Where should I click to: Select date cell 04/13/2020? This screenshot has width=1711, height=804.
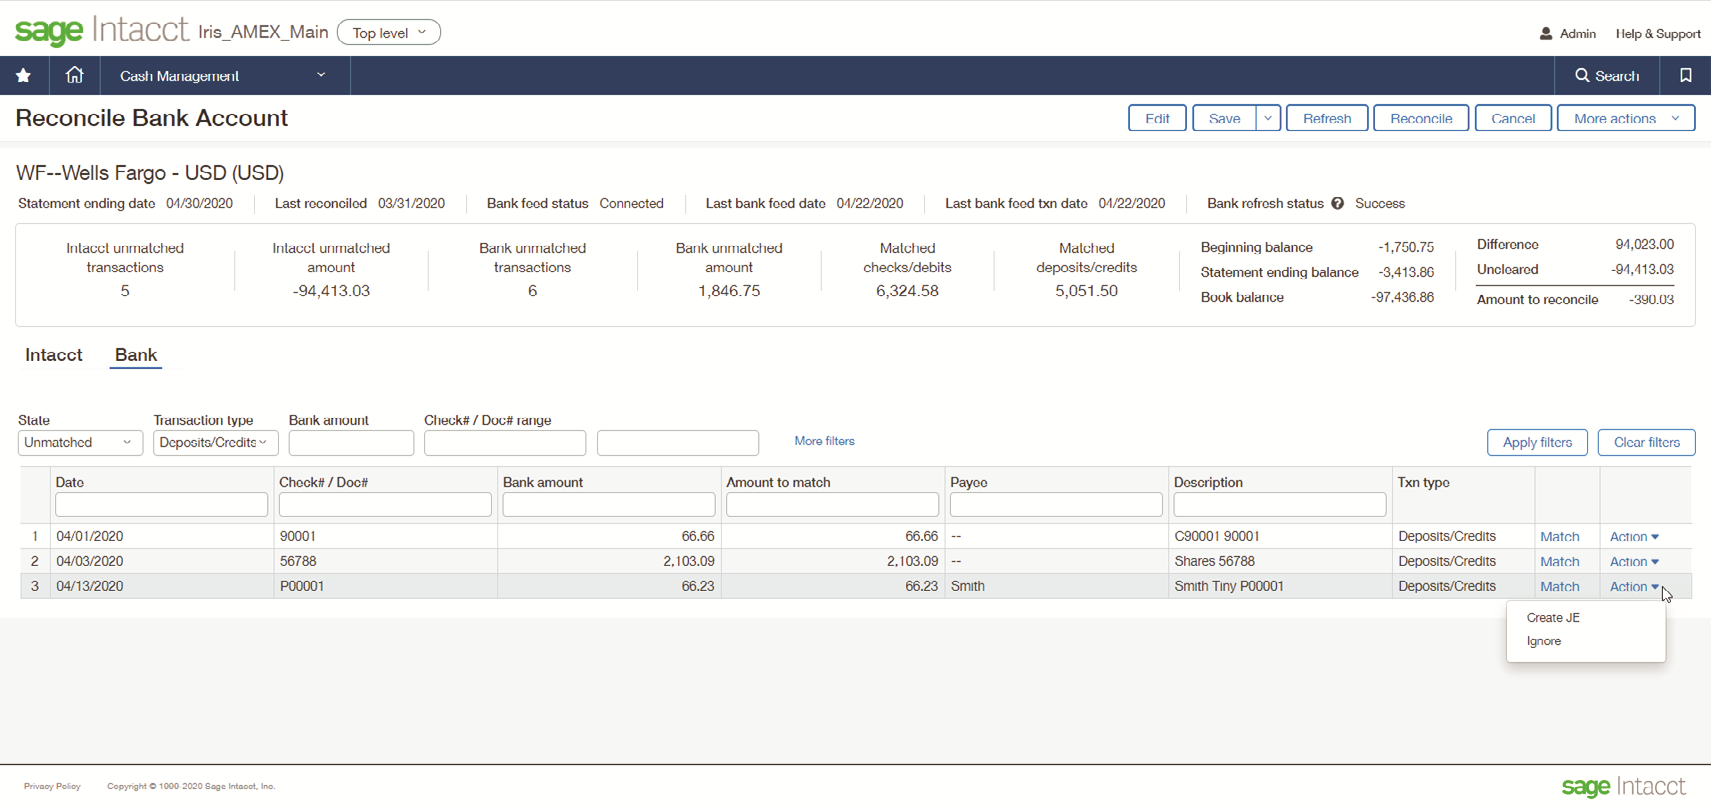(x=90, y=586)
